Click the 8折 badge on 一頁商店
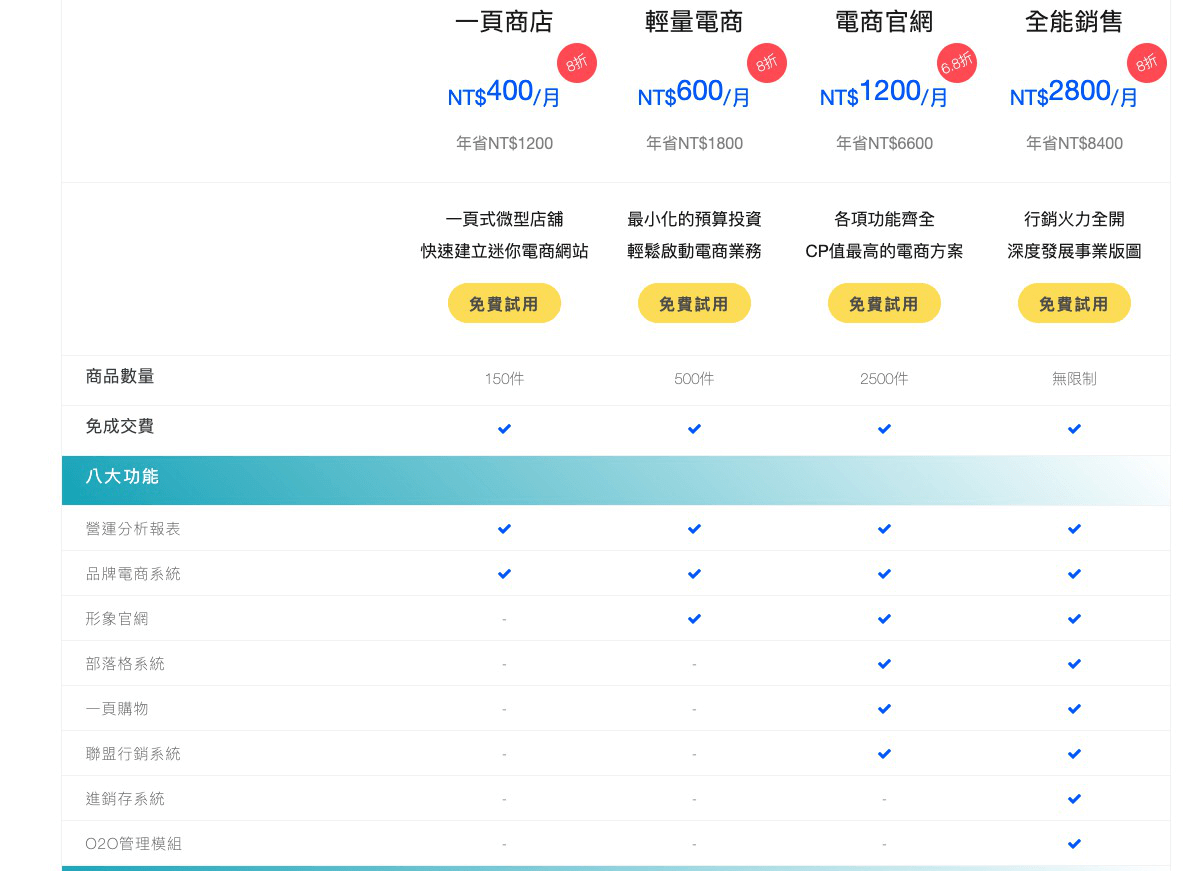 click(x=577, y=64)
